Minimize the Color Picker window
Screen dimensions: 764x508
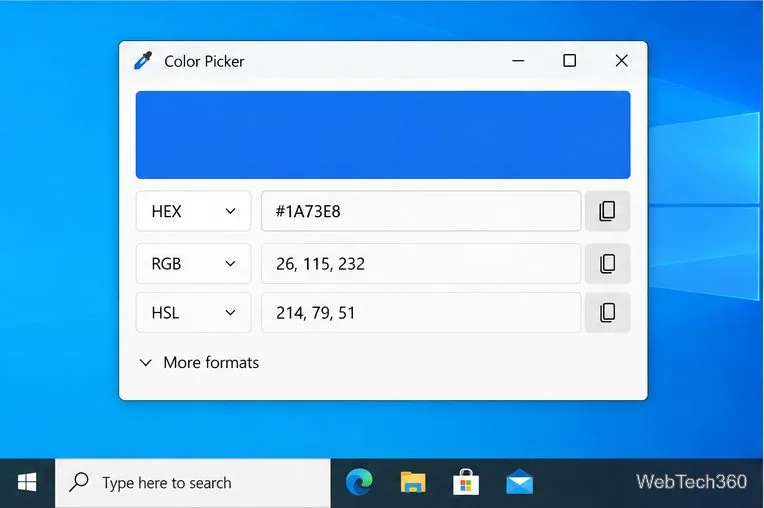tap(518, 61)
